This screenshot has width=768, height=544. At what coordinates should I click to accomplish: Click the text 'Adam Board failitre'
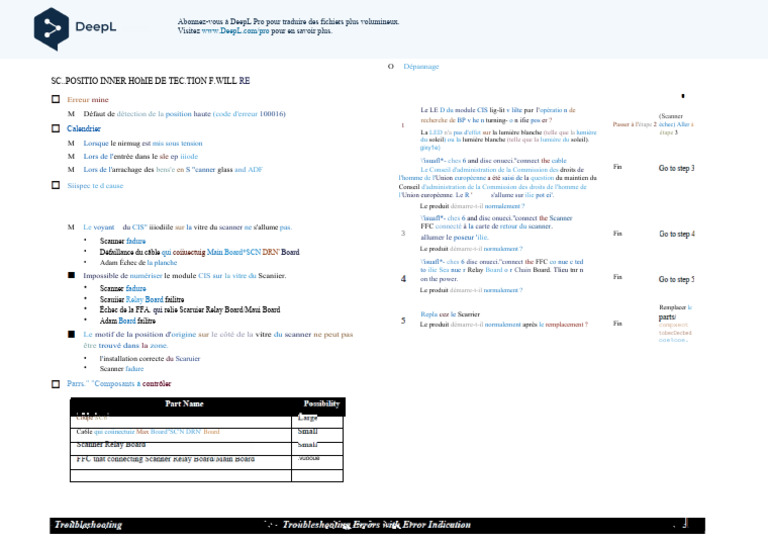click(x=127, y=321)
